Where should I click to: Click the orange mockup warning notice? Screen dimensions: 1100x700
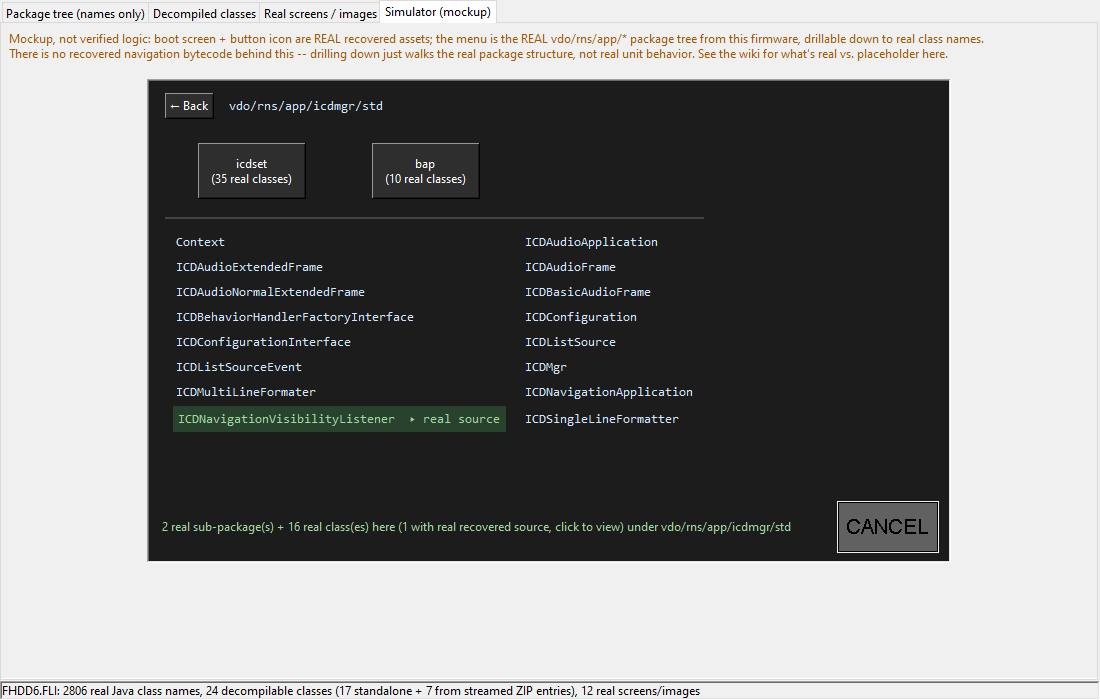point(496,46)
